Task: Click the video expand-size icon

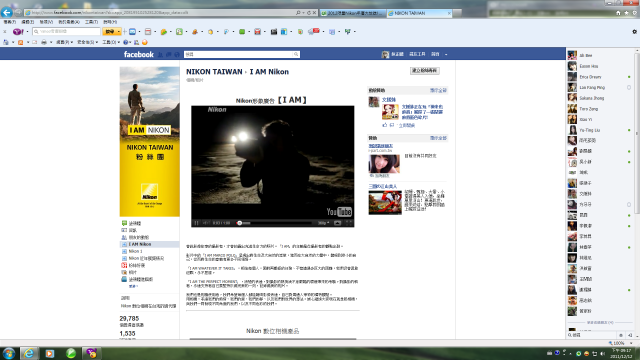Action: [337, 223]
